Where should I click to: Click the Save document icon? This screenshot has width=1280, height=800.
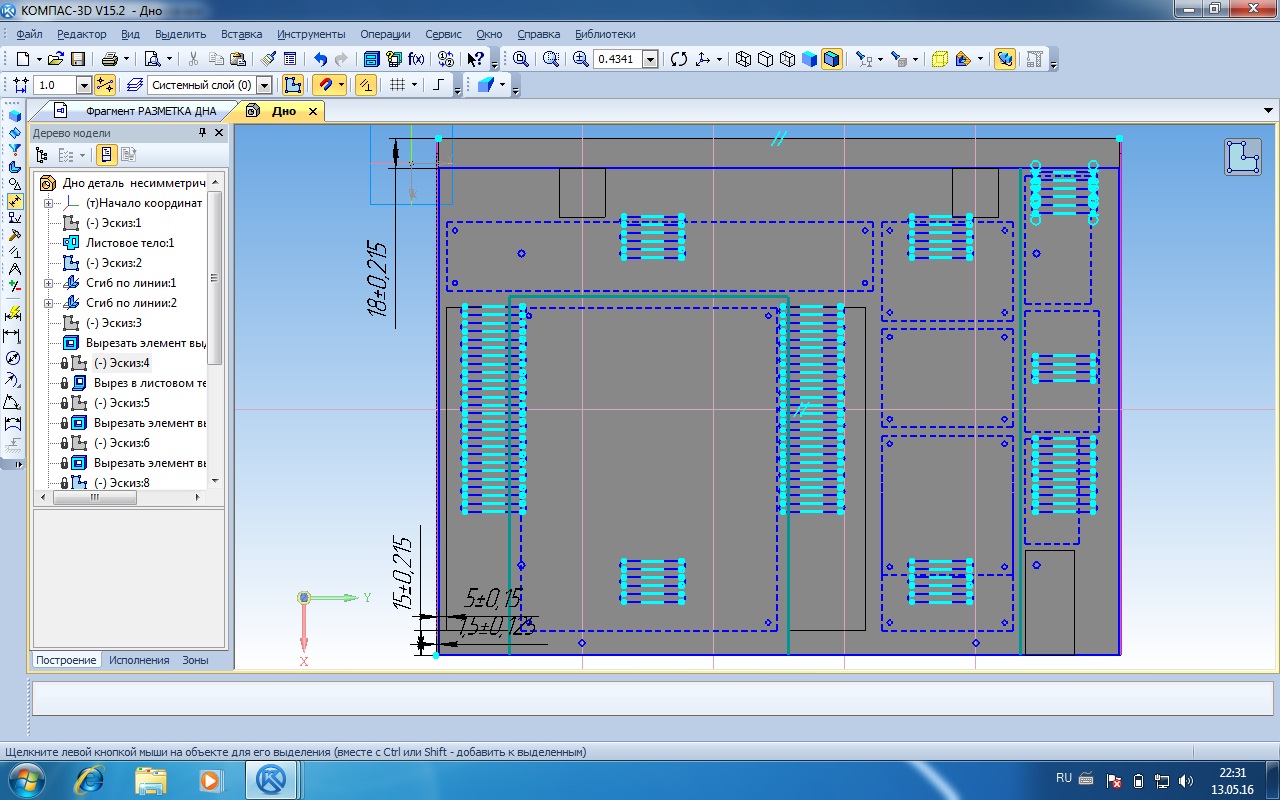[78, 59]
